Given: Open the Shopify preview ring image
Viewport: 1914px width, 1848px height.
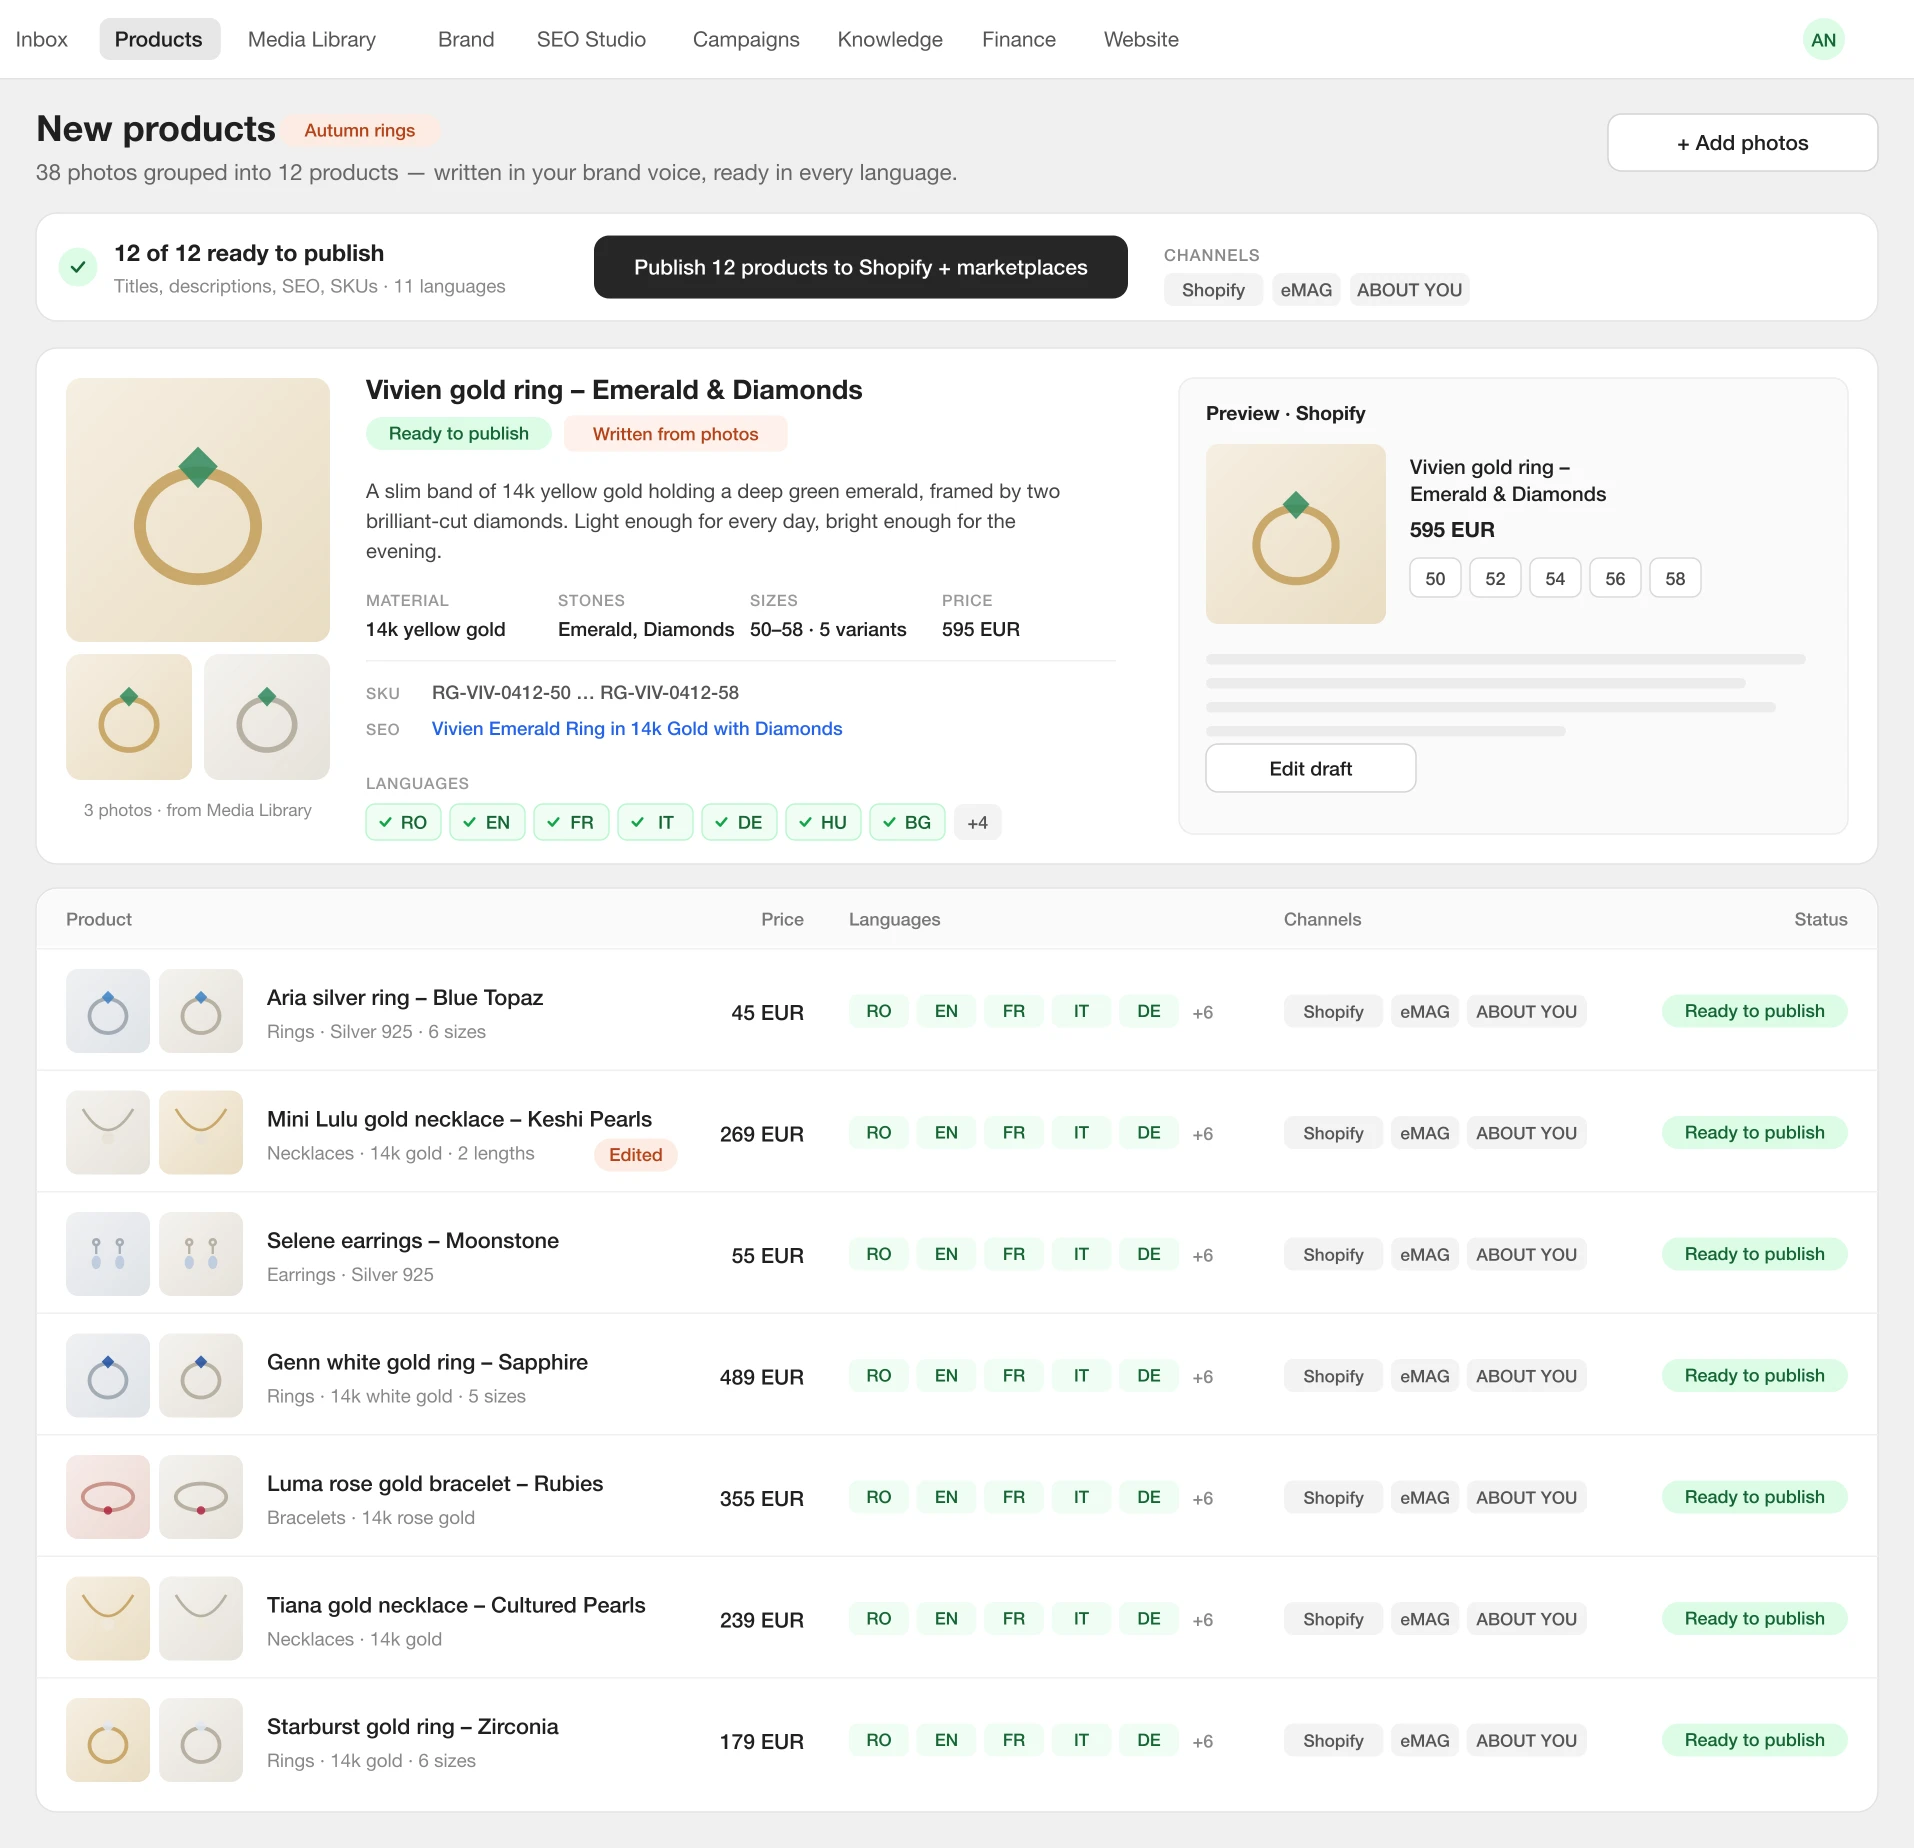Looking at the screenshot, I should click(1296, 534).
